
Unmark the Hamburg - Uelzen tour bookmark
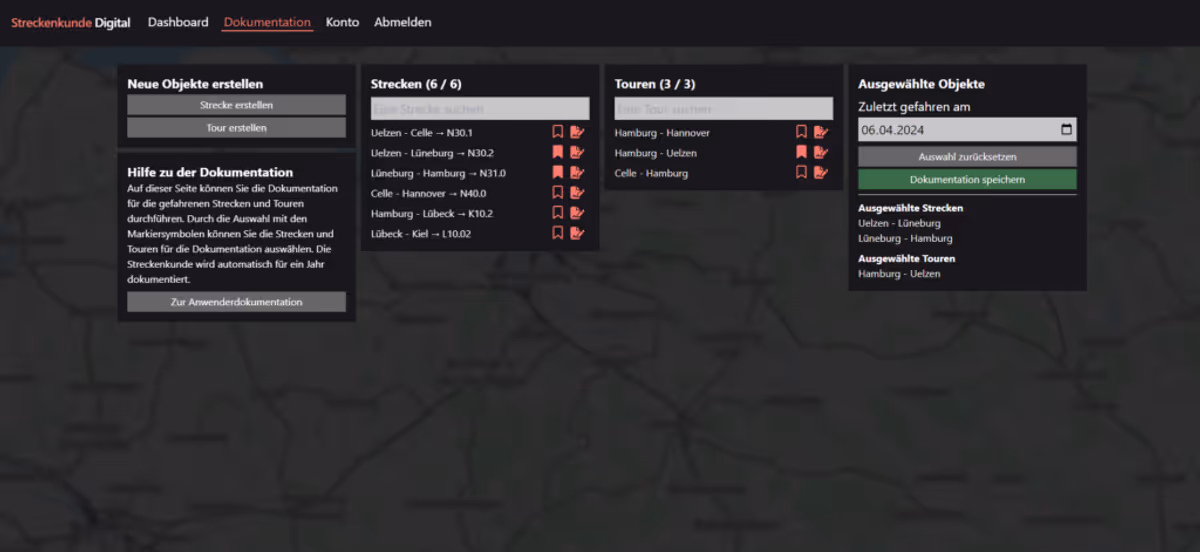click(801, 152)
